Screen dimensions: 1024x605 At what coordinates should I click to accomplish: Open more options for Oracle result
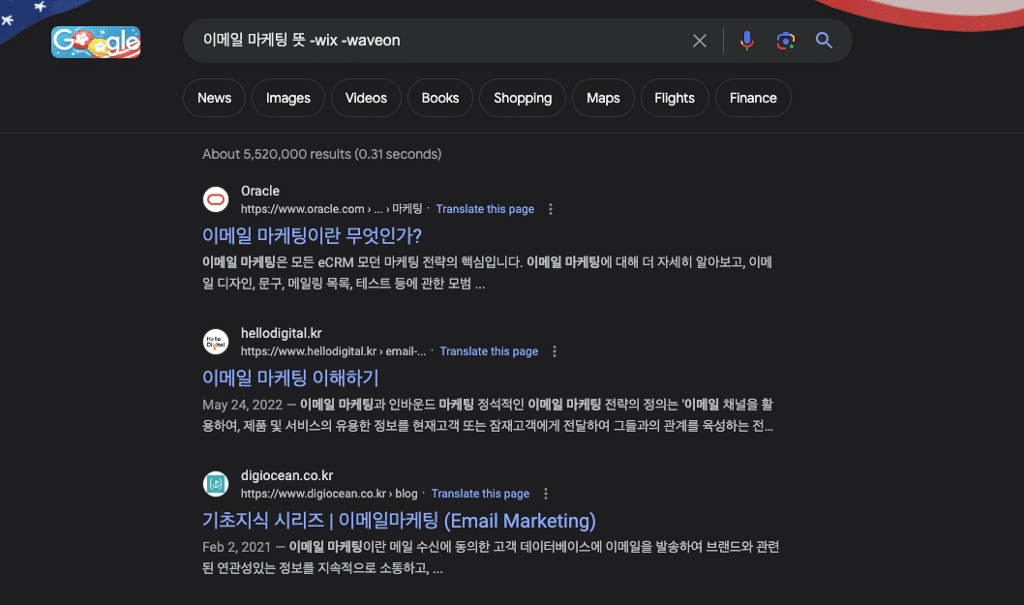coord(551,209)
